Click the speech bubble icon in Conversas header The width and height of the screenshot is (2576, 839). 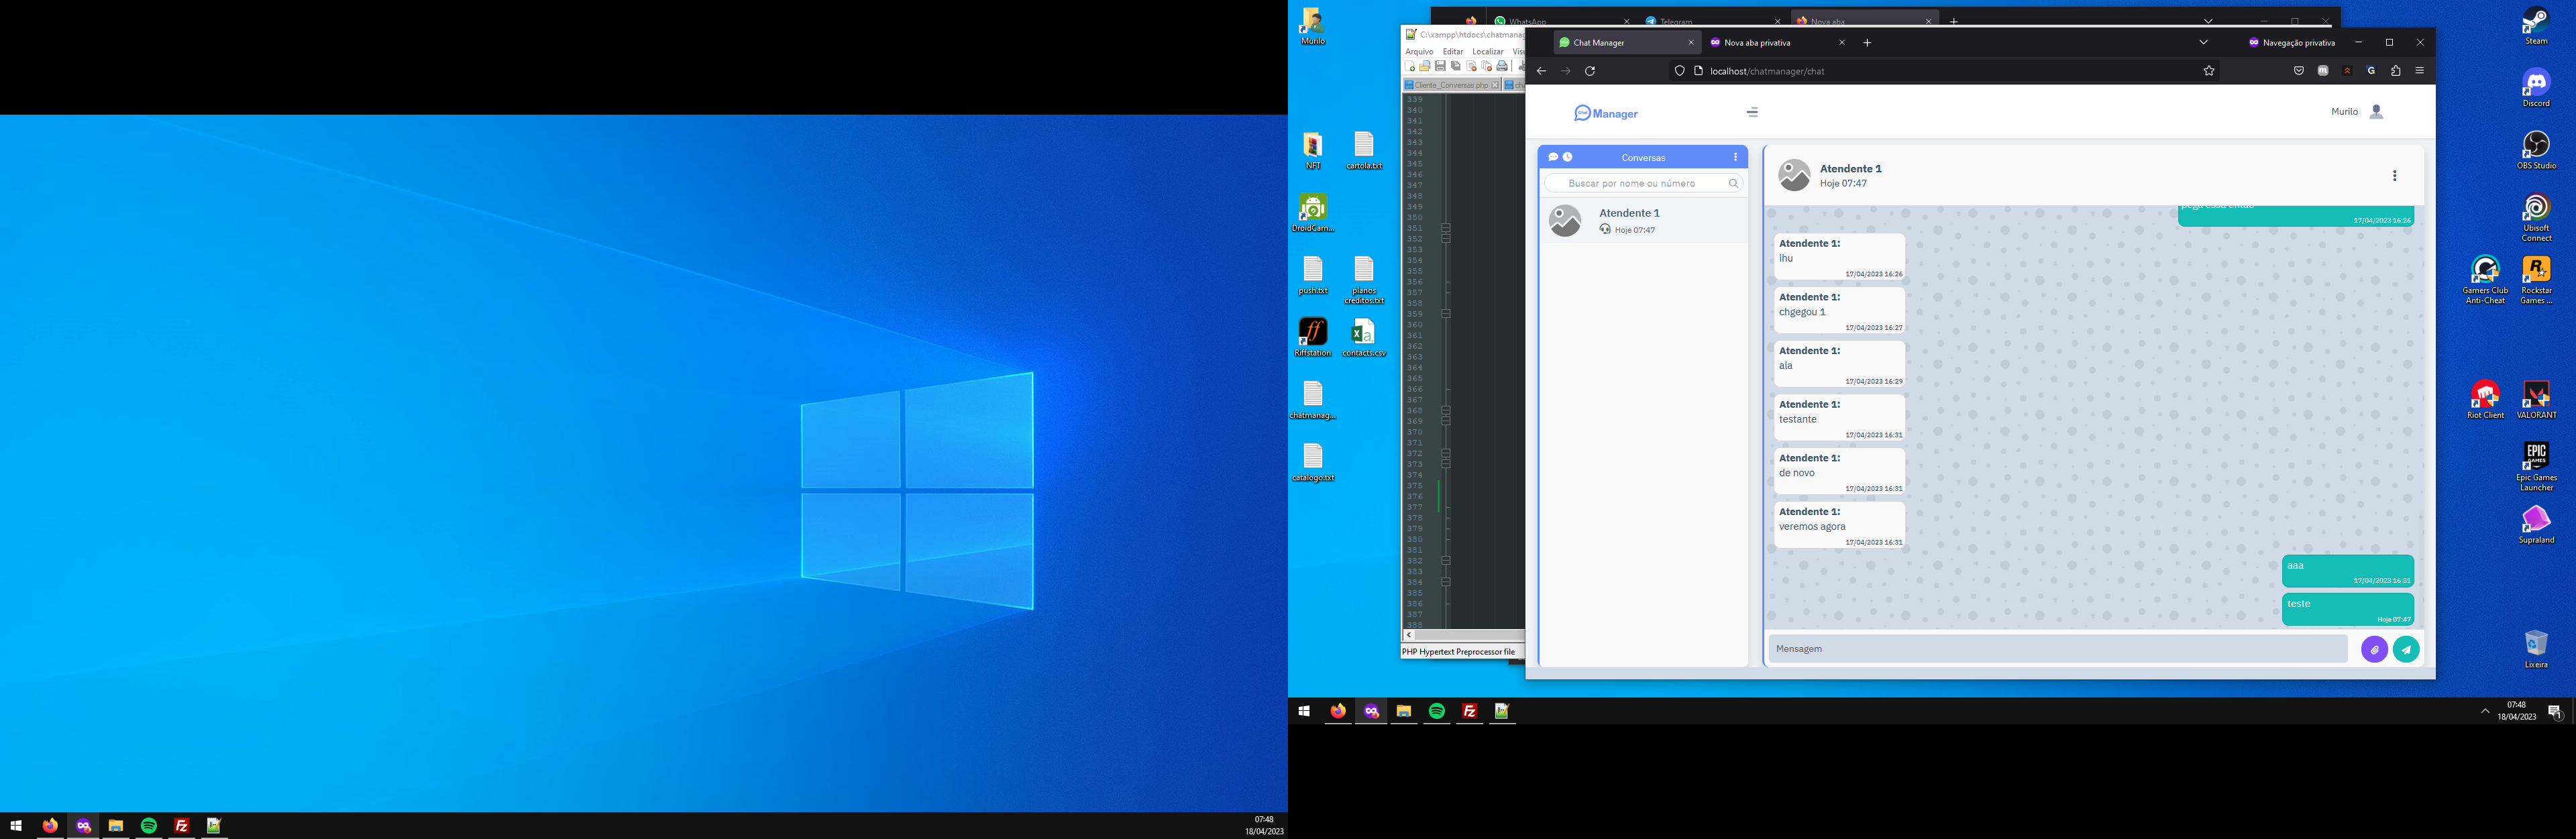pyautogui.click(x=1553, y=157)
